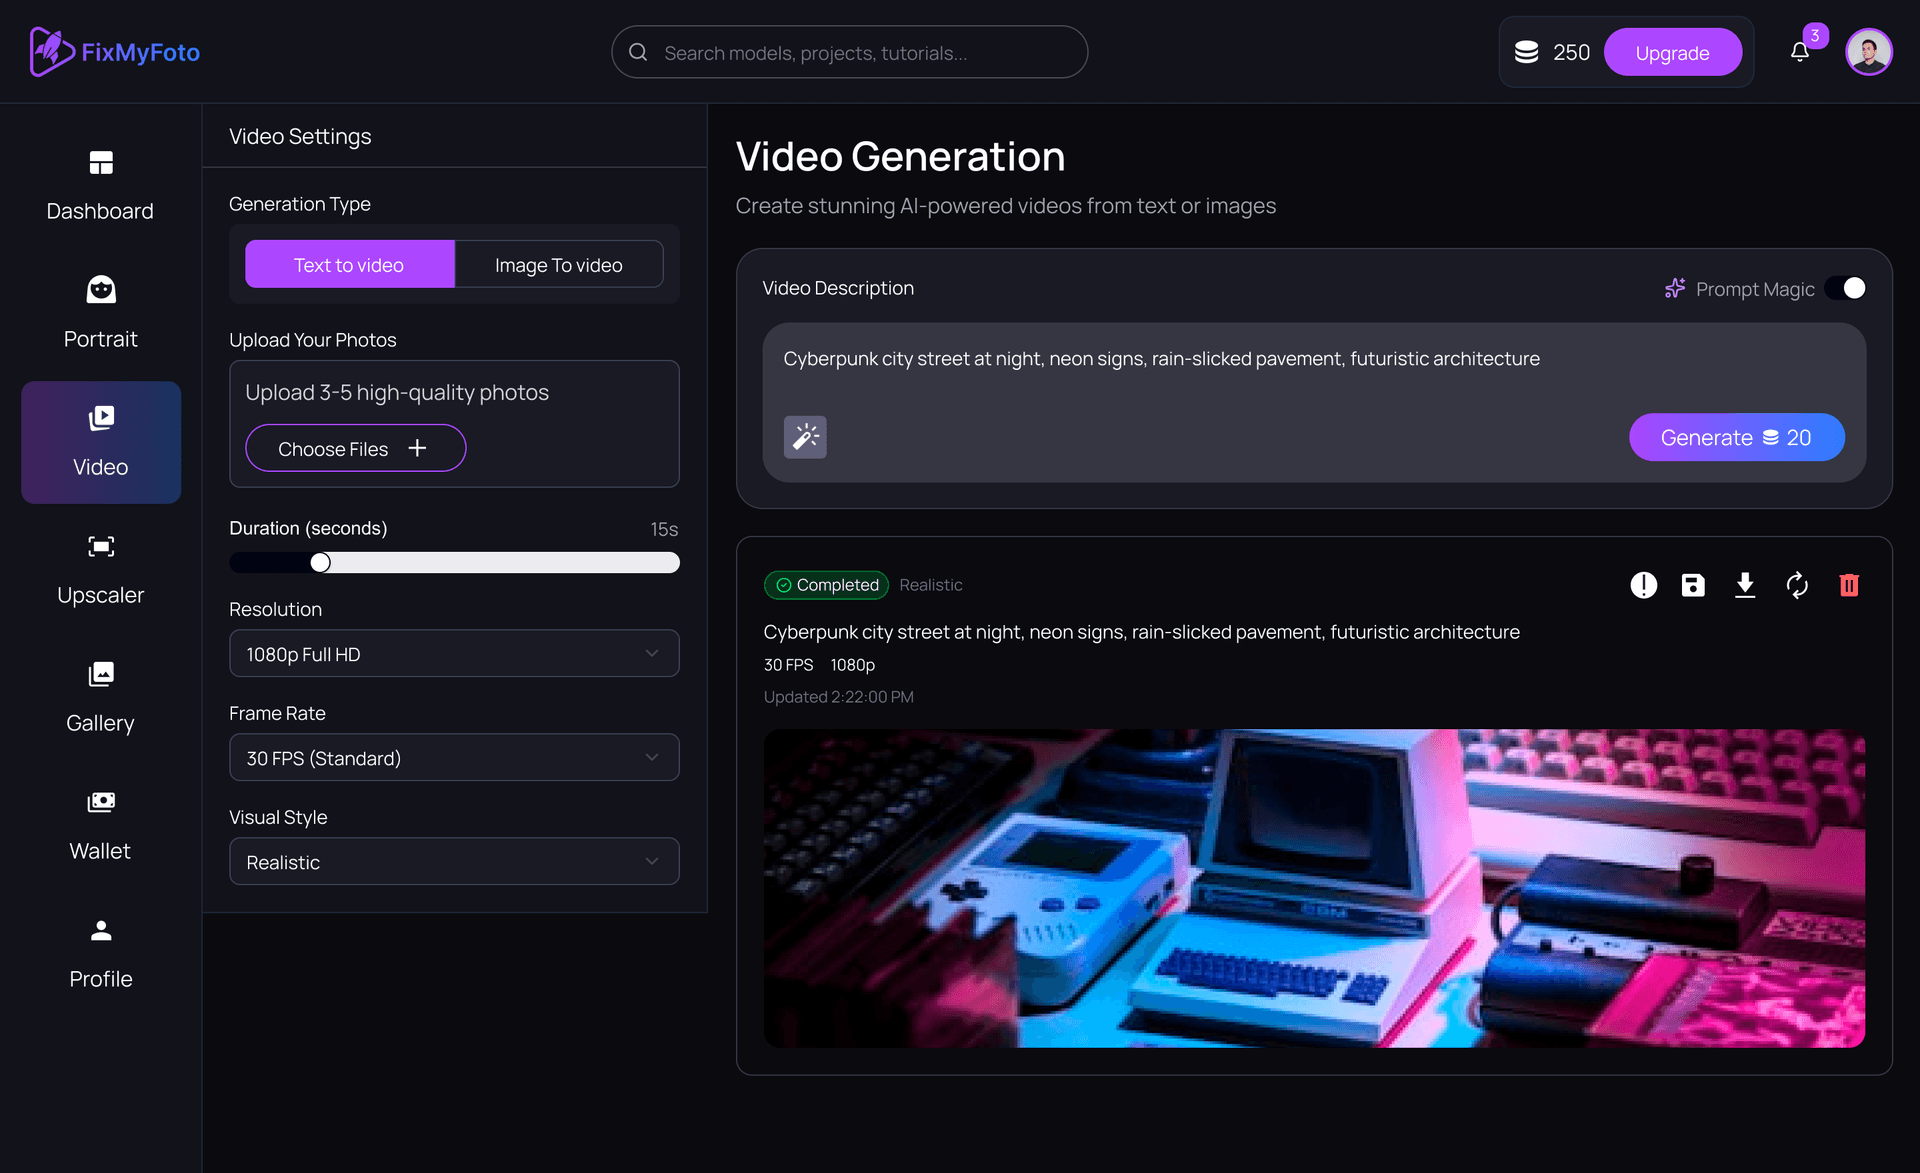
Task: Switch to Image To video generation type
Action: tap(558, 265)
